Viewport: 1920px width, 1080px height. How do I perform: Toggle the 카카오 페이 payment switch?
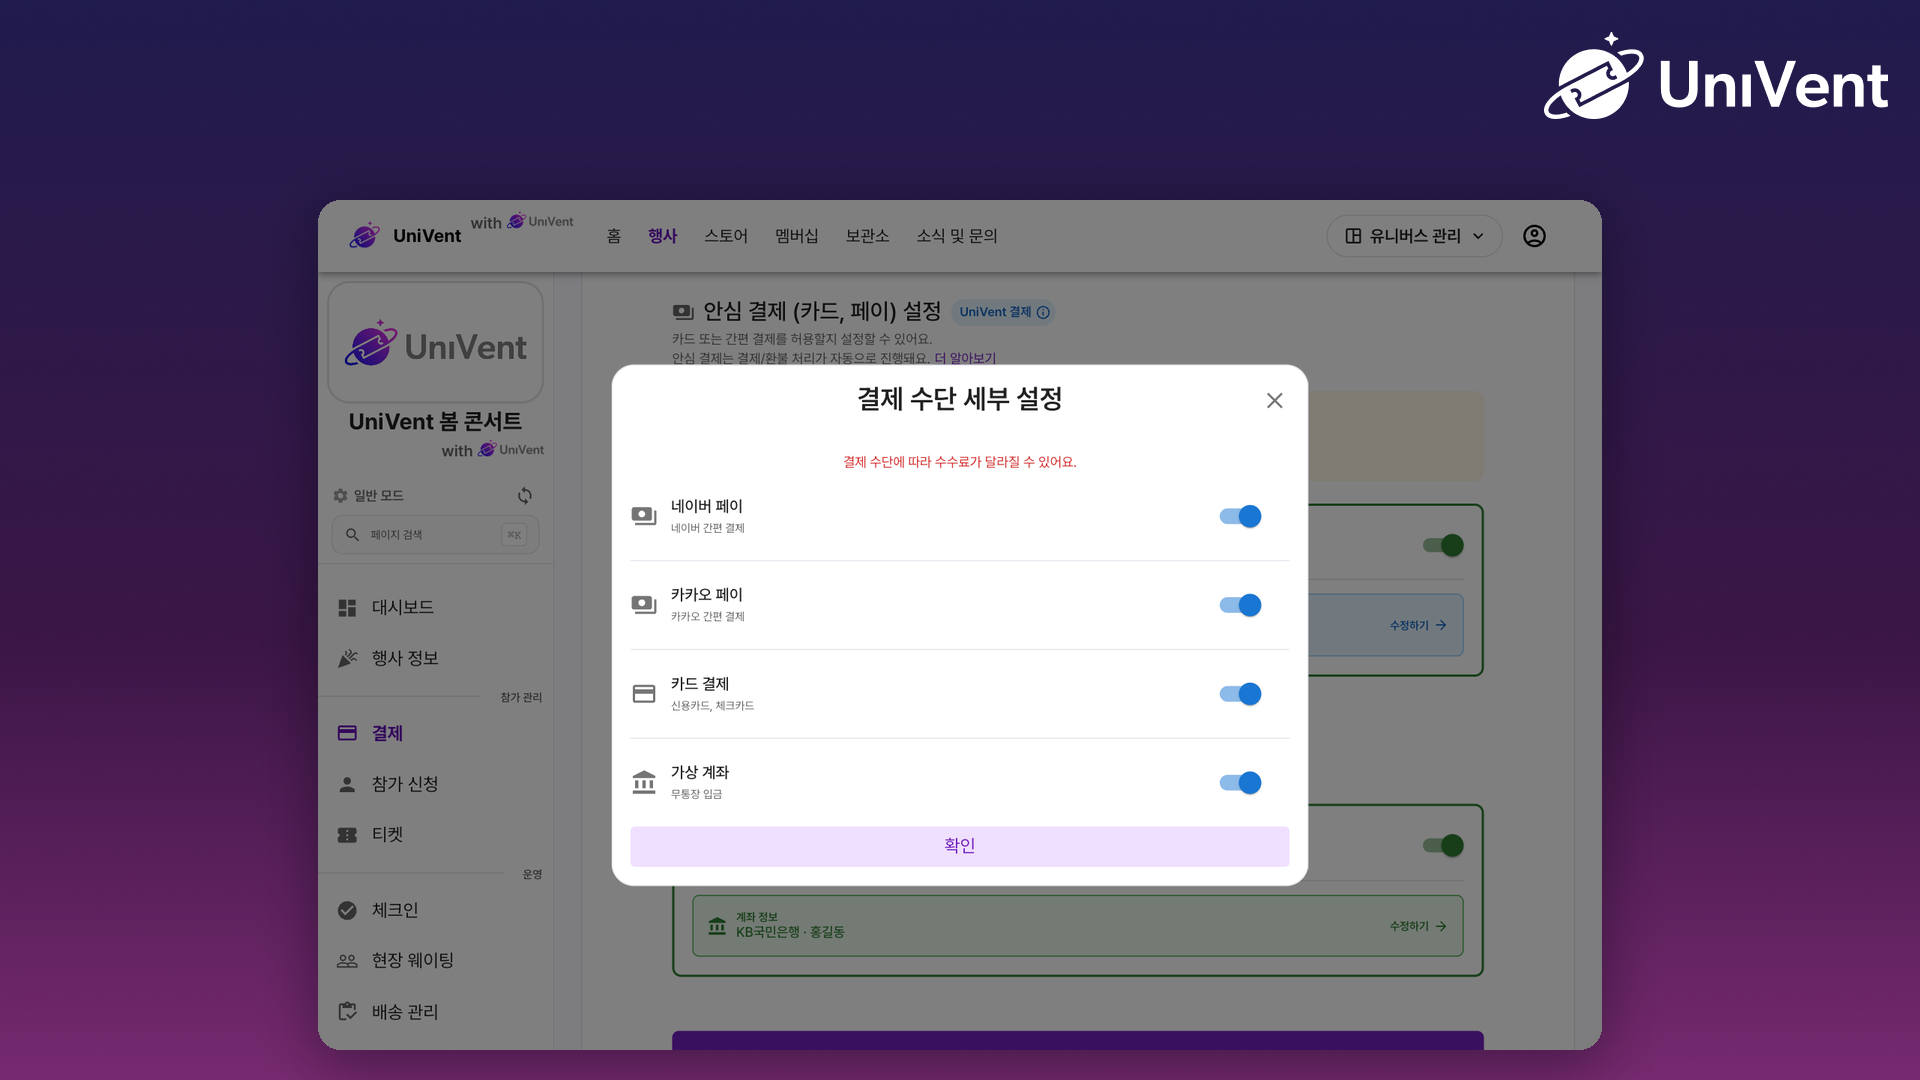click(x=1240, y=605)
